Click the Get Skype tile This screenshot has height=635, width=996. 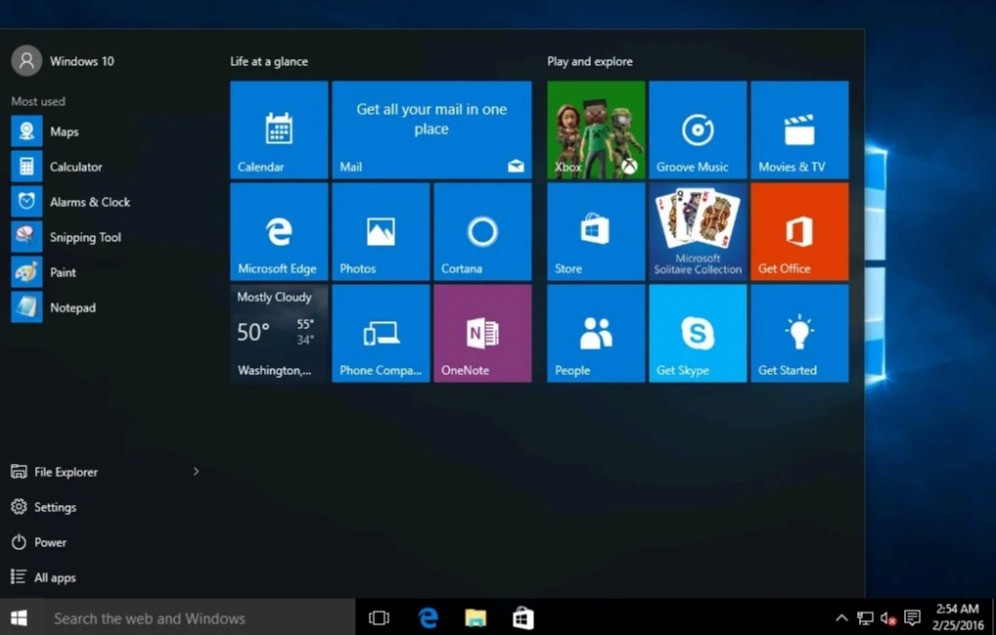click(x=697, y=333)
